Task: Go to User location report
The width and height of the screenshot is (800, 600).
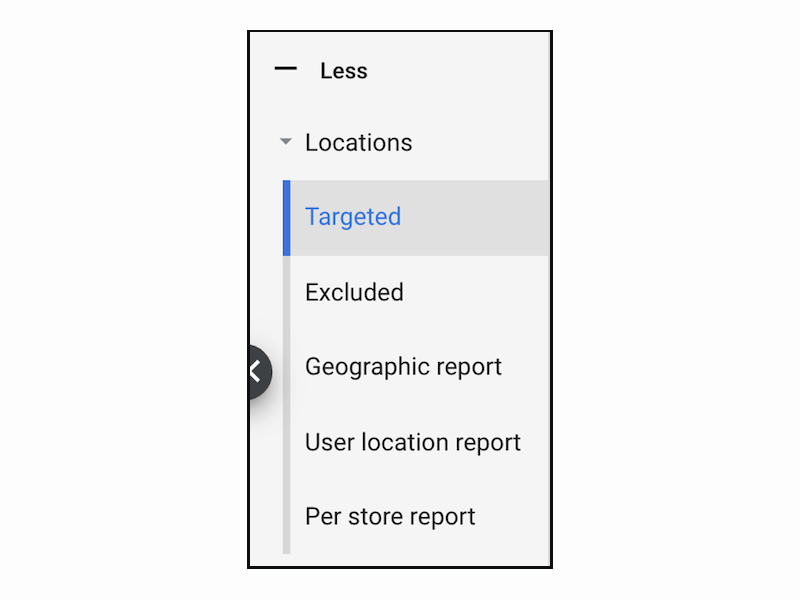Action: point(412,442)
